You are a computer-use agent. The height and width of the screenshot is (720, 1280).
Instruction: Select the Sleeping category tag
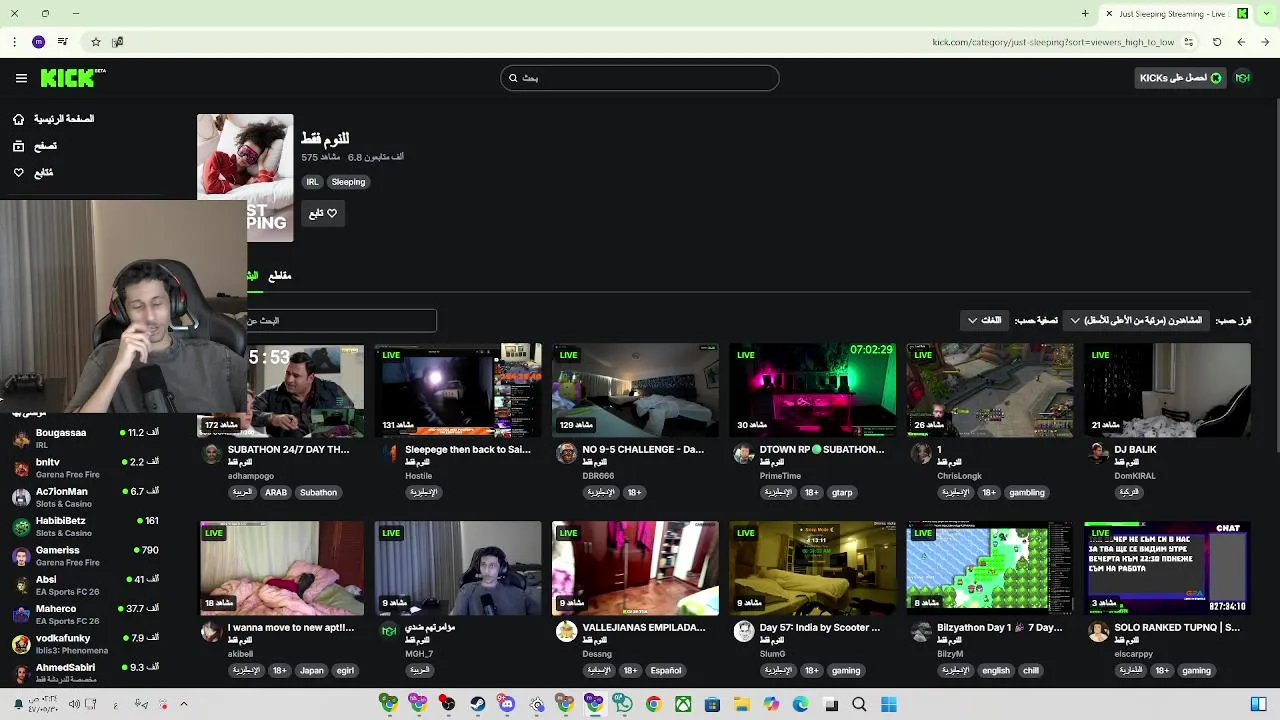(348, 182)
